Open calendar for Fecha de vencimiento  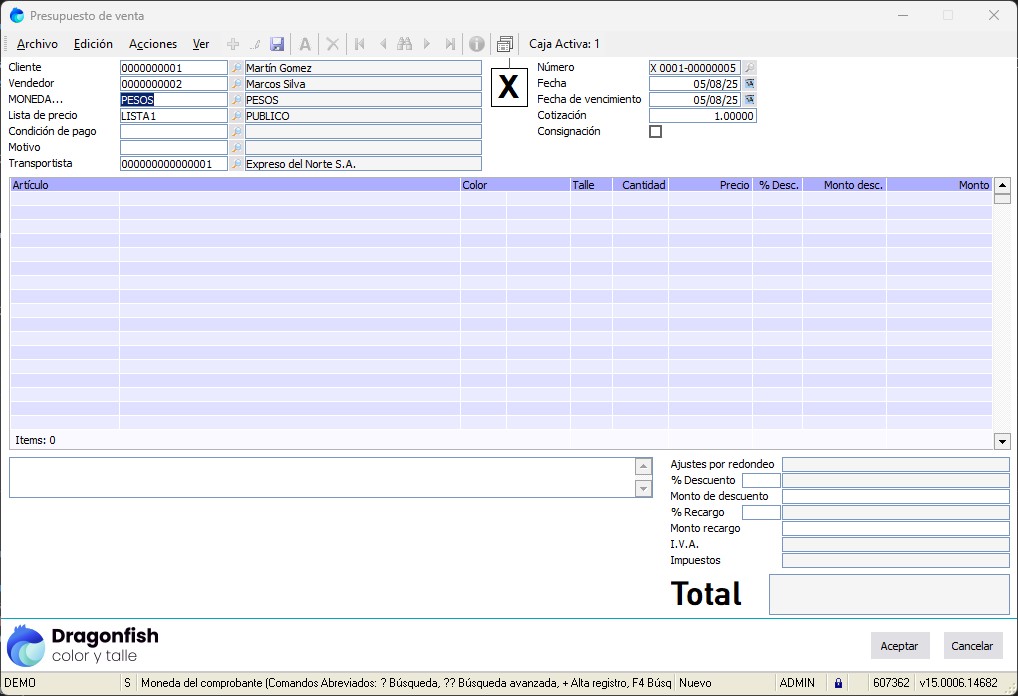point(749,100)
